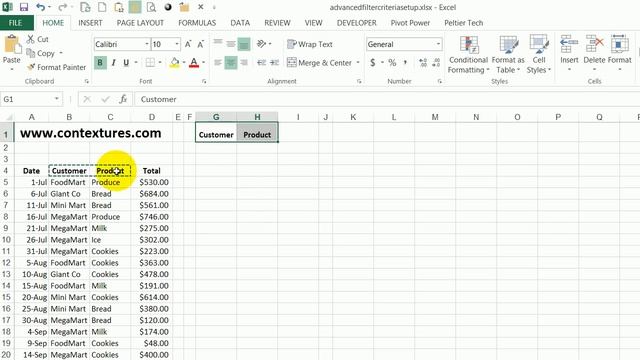The height and width of the screenshot is (360, 640).
Task: Apply the red font color
Action: pyautogui.click(x=194, y=62)
